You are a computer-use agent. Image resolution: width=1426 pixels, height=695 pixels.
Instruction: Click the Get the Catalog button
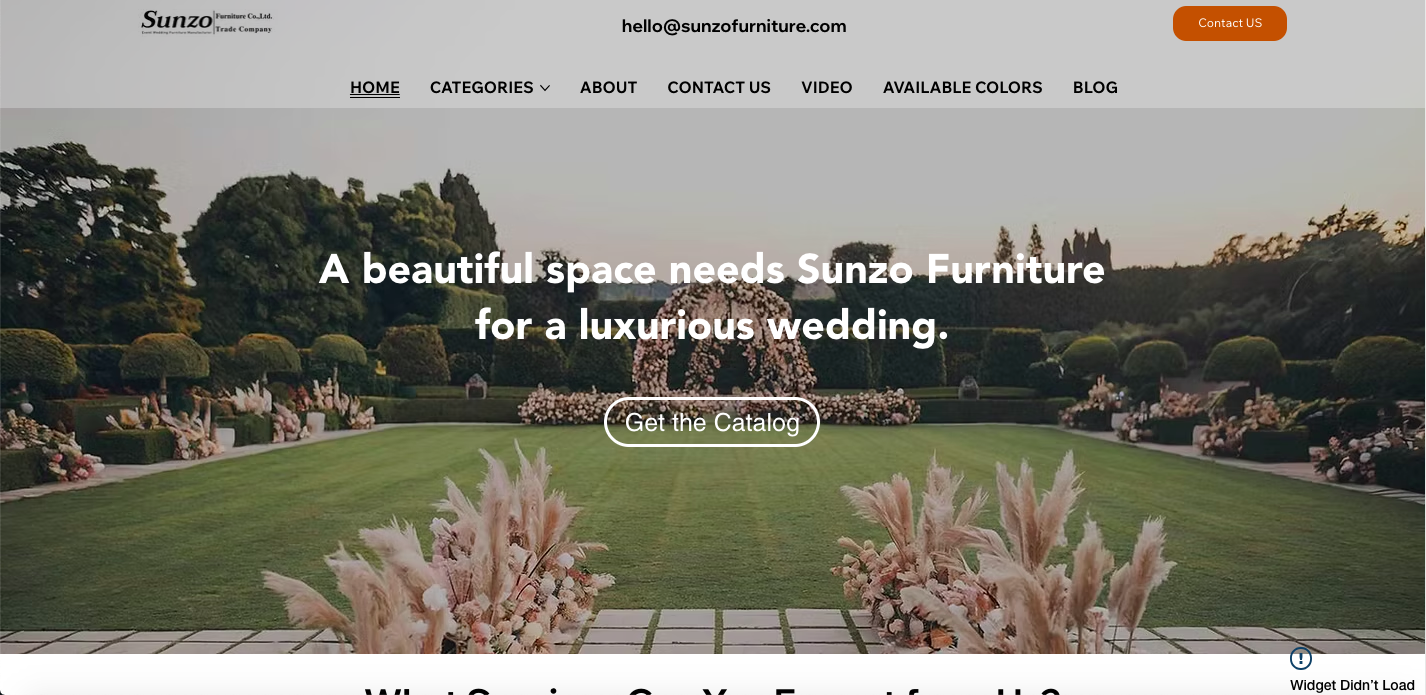point(712,422)
